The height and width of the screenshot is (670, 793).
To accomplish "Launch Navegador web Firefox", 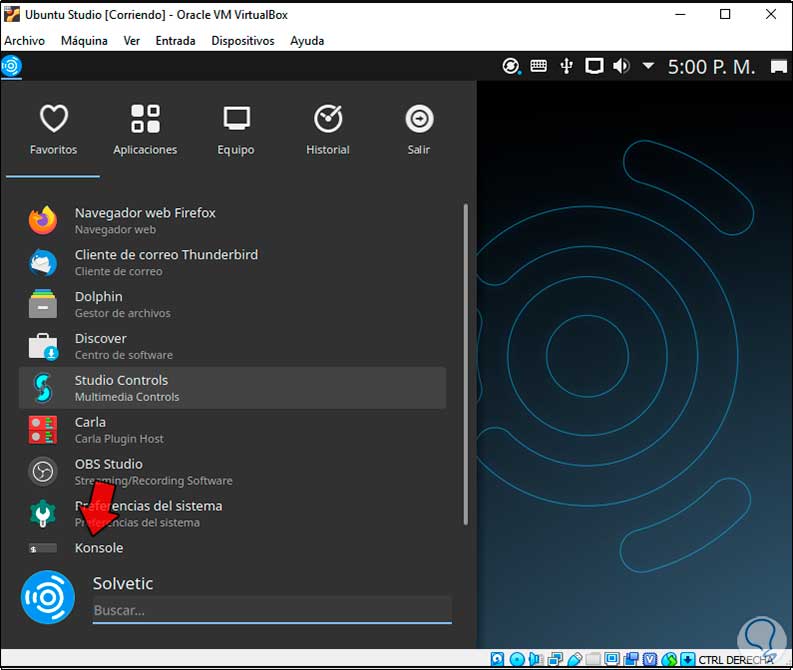I will click(233, 220).
